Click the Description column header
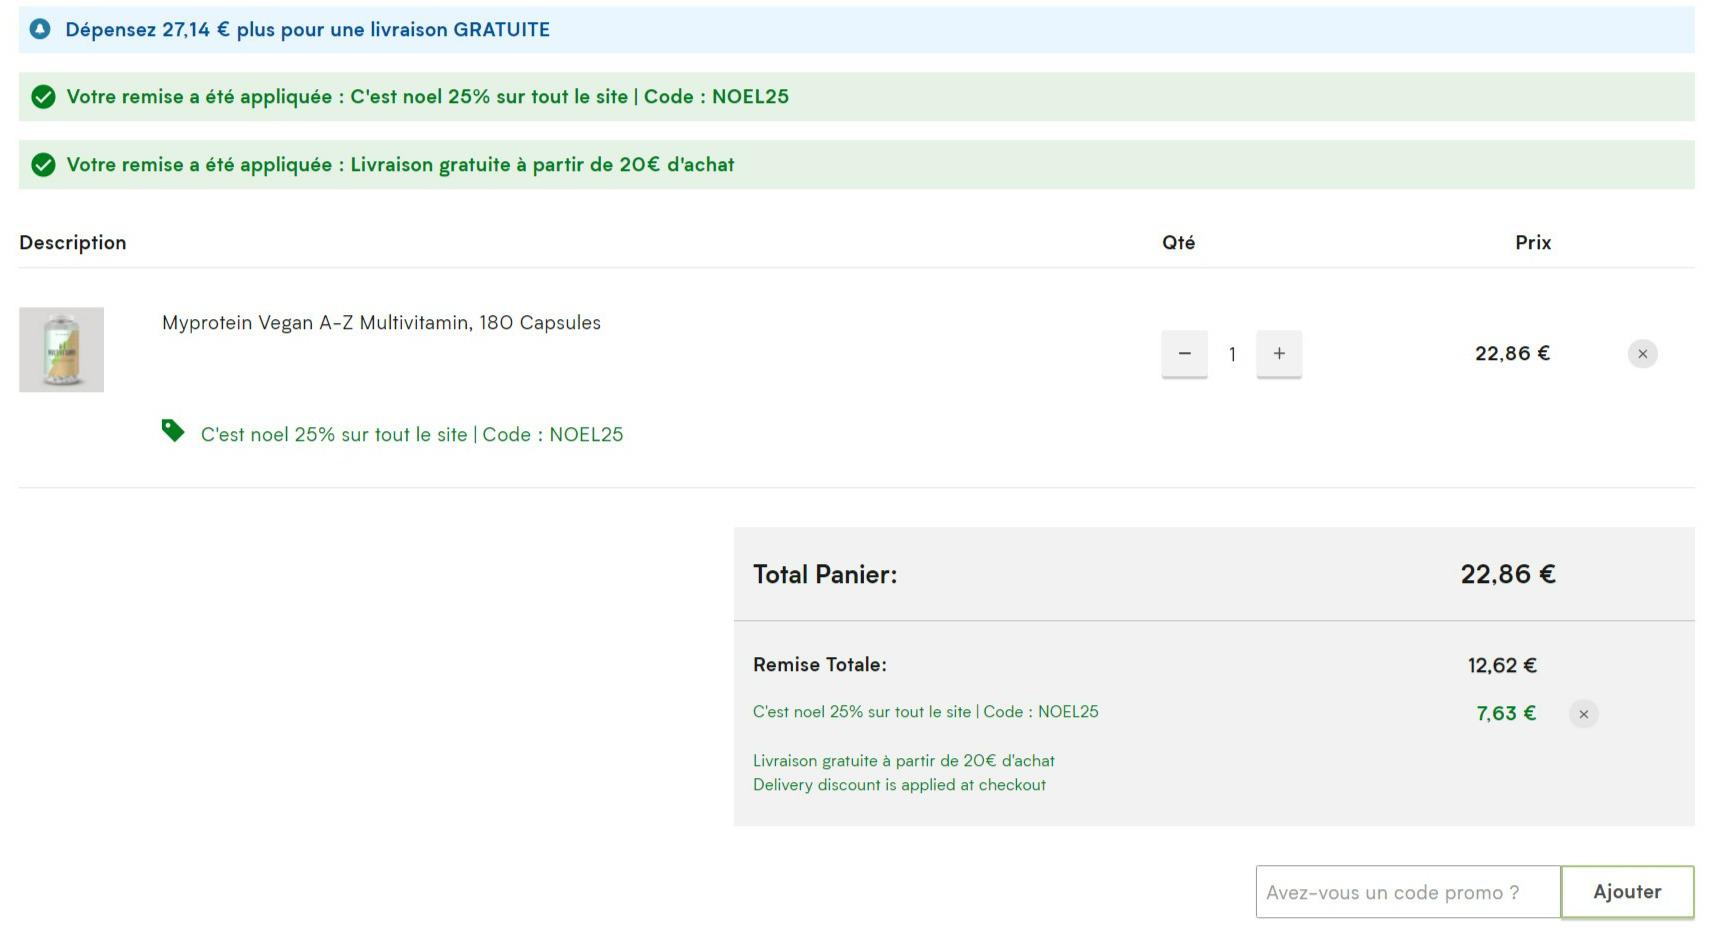 click(x=73, y=243)
